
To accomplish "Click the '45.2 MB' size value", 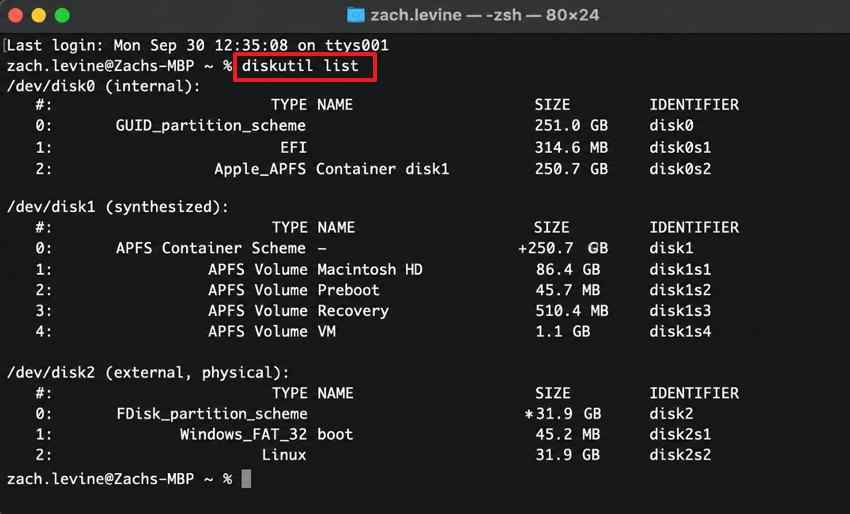I will coord(568,435).
